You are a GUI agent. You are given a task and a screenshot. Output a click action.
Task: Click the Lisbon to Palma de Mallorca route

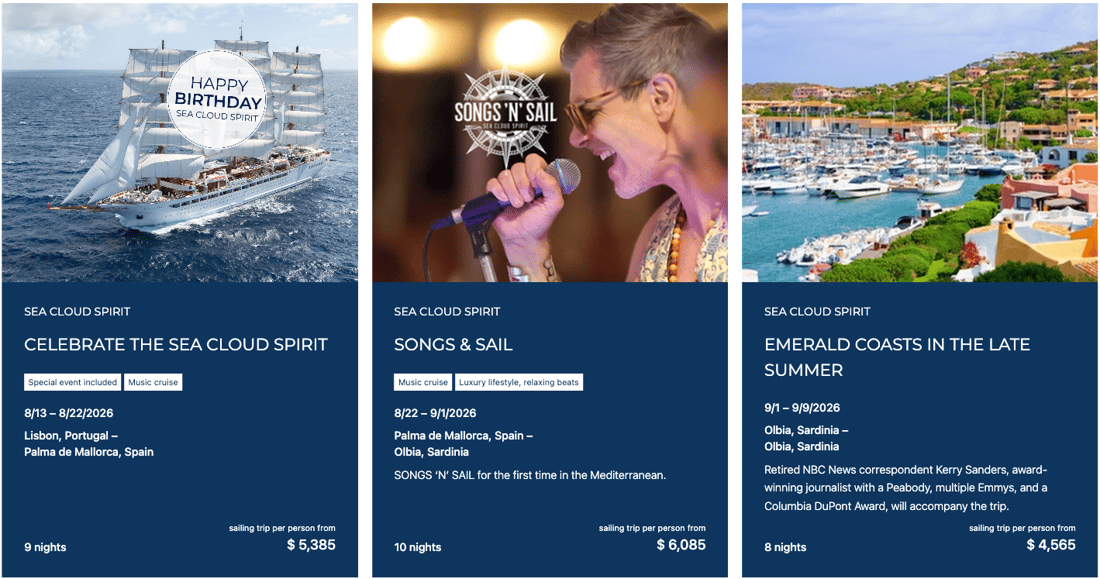[x=89, y=444]
